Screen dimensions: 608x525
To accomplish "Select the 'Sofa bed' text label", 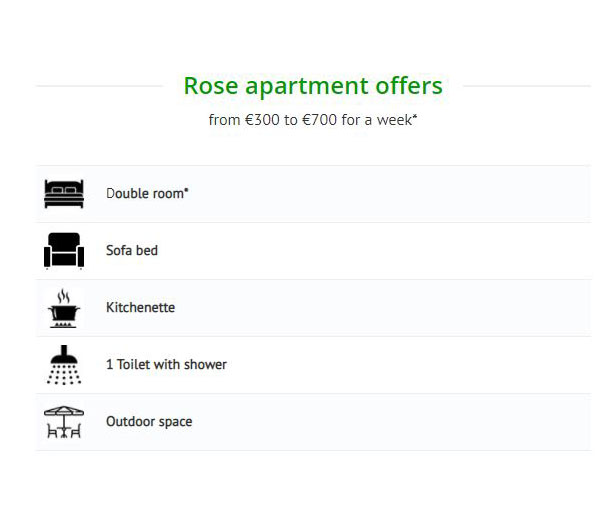I will tap(132, 250).
